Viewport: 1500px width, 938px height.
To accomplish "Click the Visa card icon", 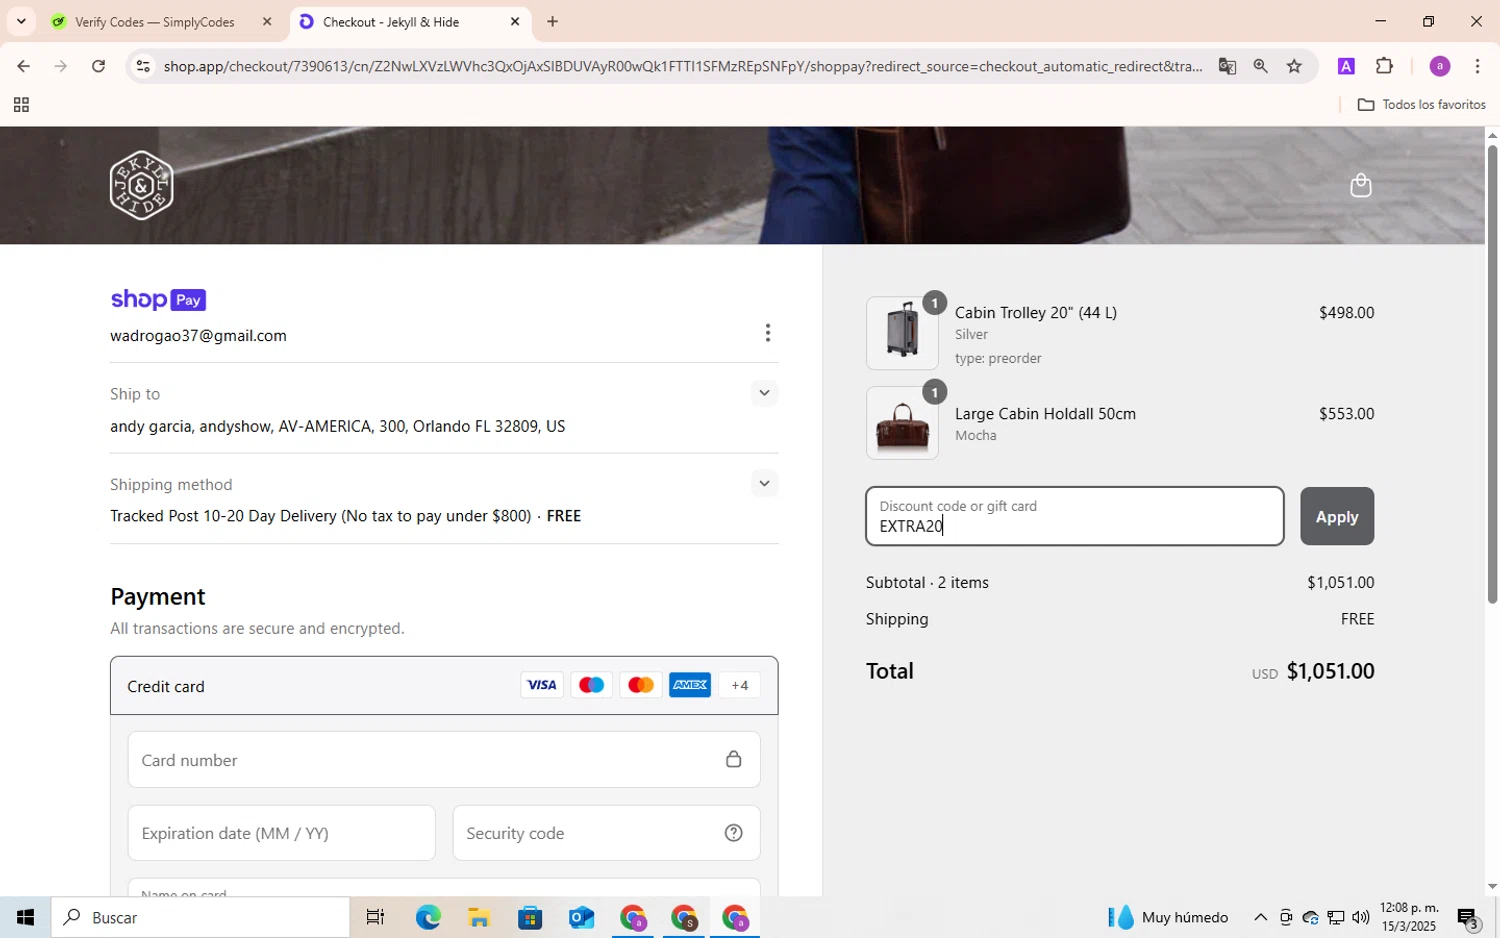I will [x=541, y=685].
